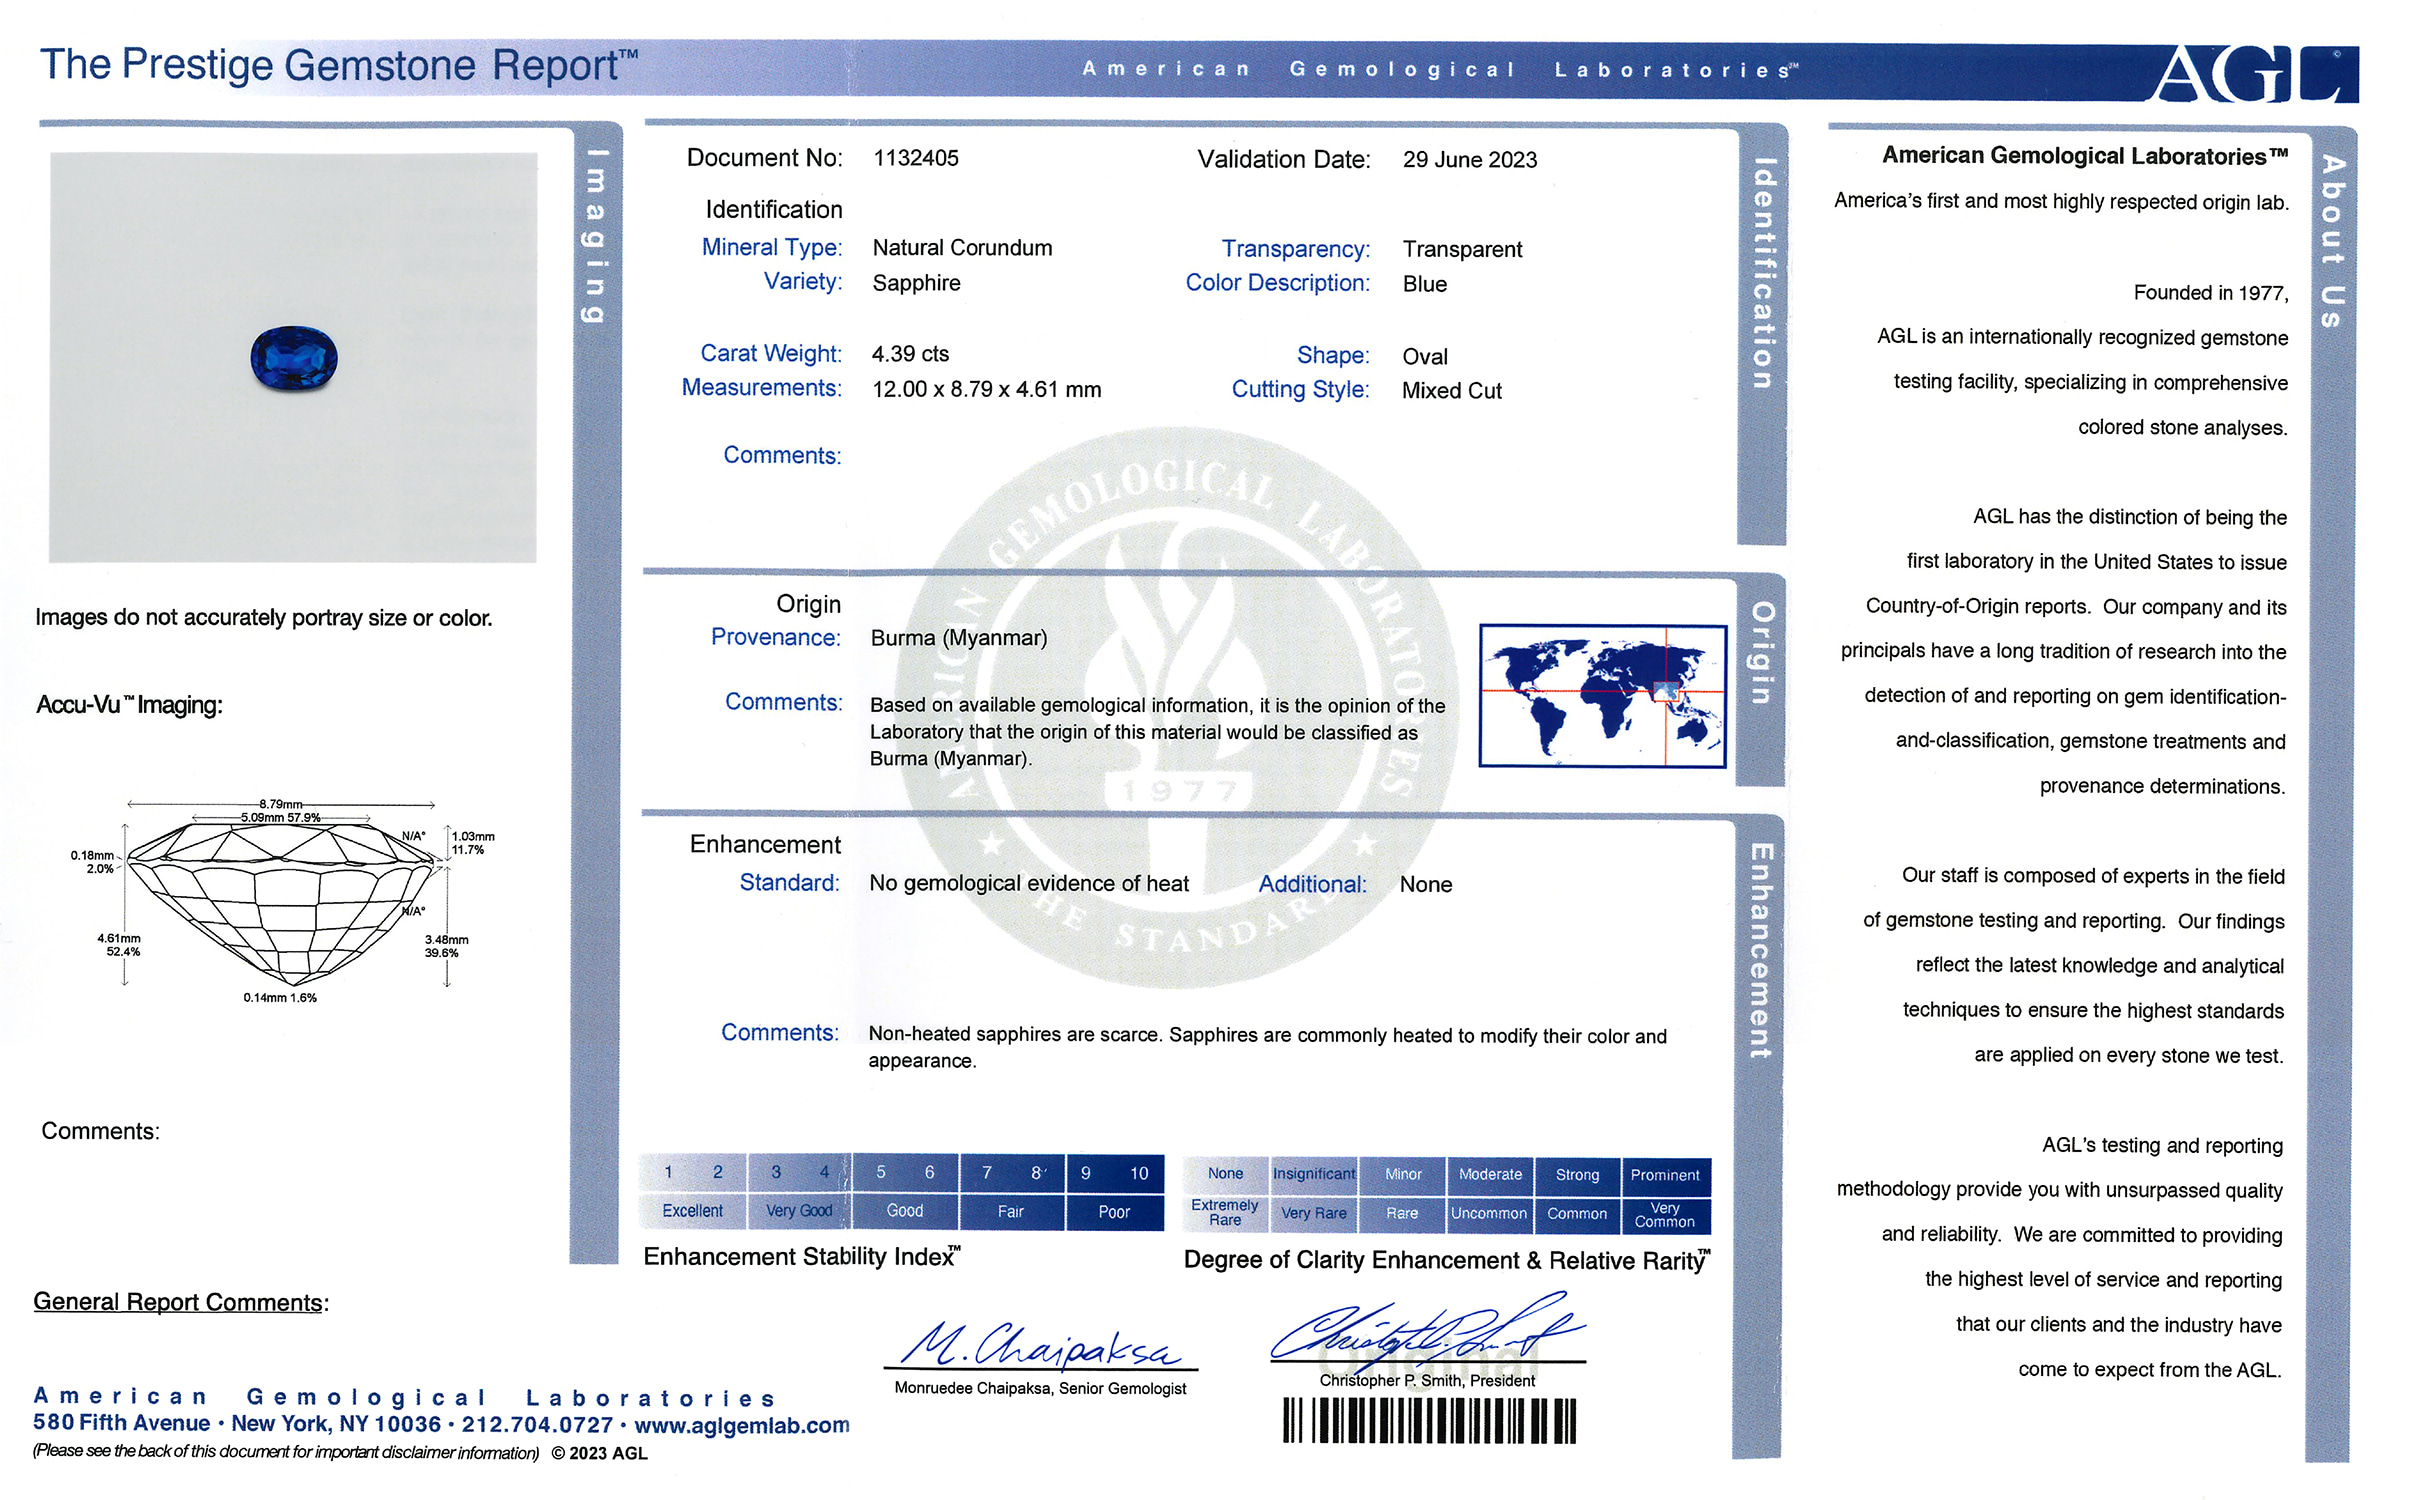Click the AGL logo in header
2433x1500 pixels.
click(2254, 75)
